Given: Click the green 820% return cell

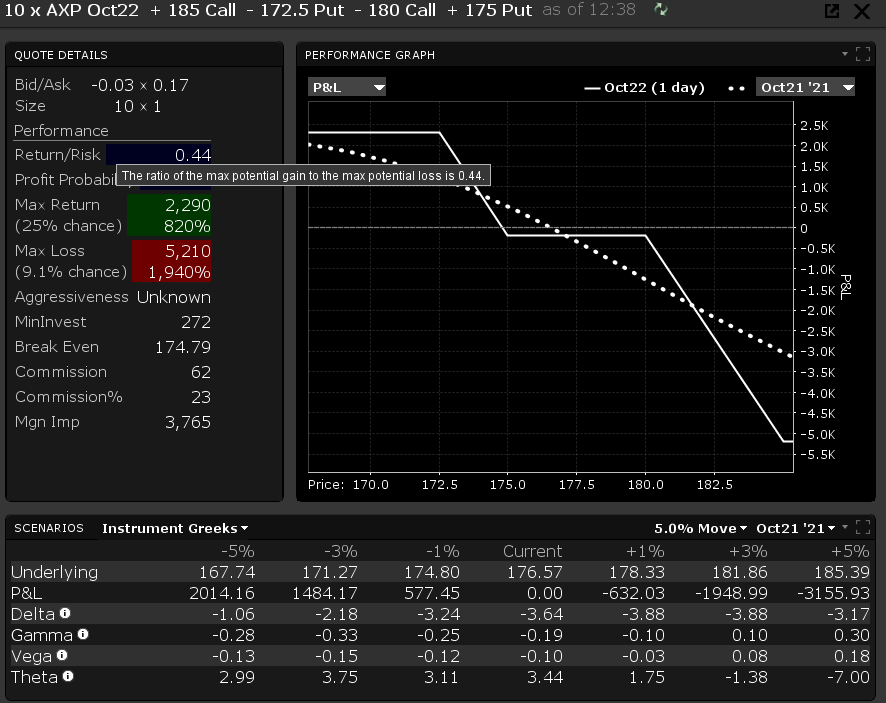Looking at the screenshot, I should pos(169,226).
